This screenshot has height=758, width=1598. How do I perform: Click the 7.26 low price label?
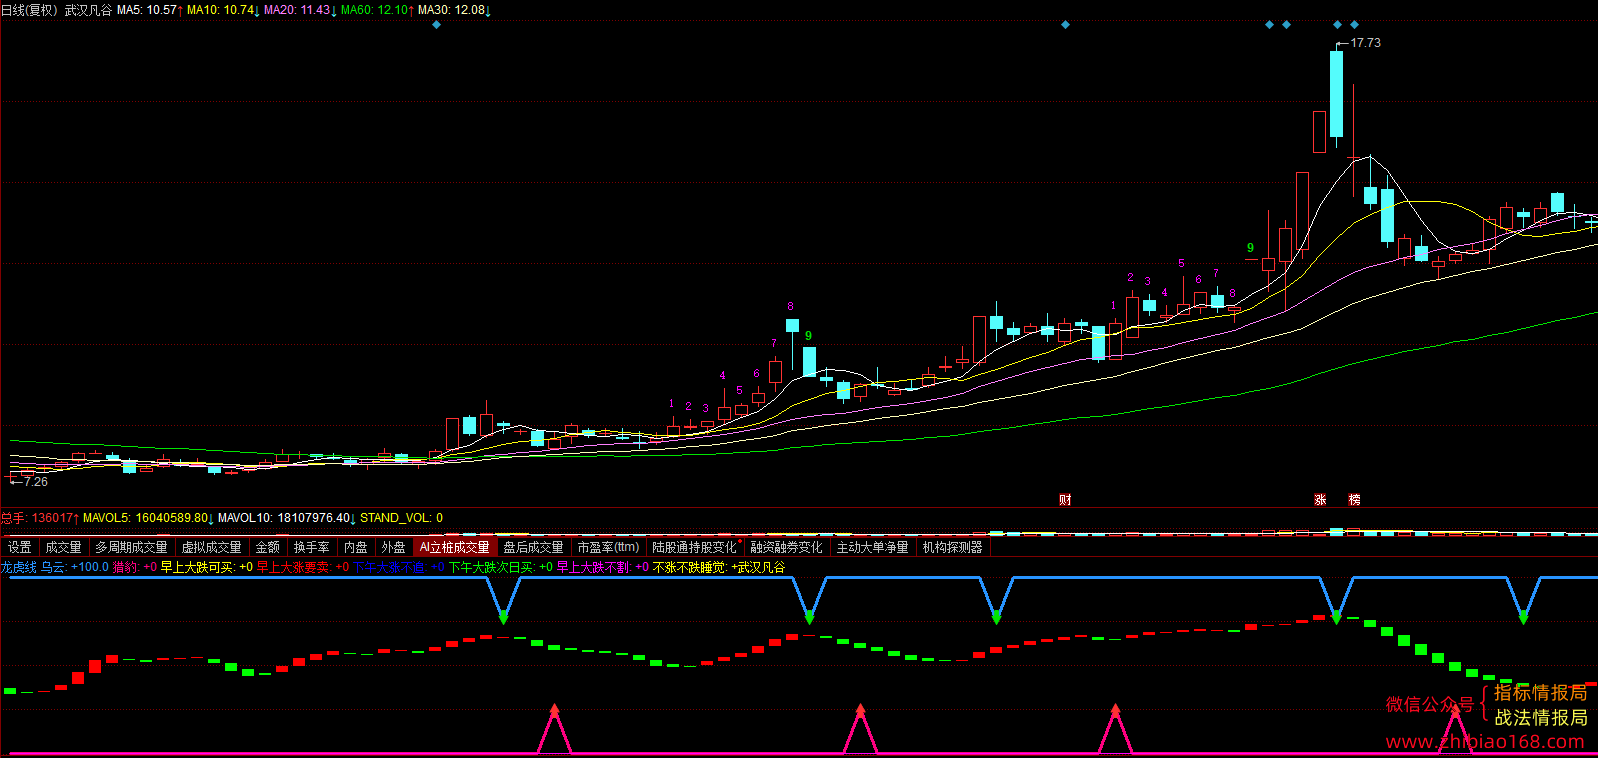pos(36,482)
